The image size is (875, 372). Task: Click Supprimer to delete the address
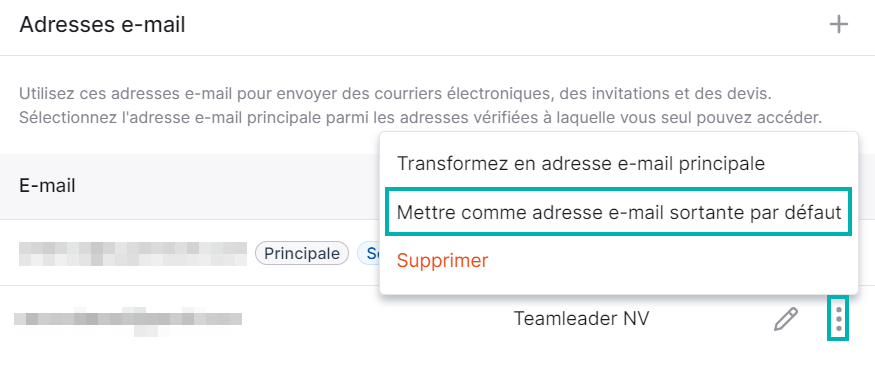point(443,260)
